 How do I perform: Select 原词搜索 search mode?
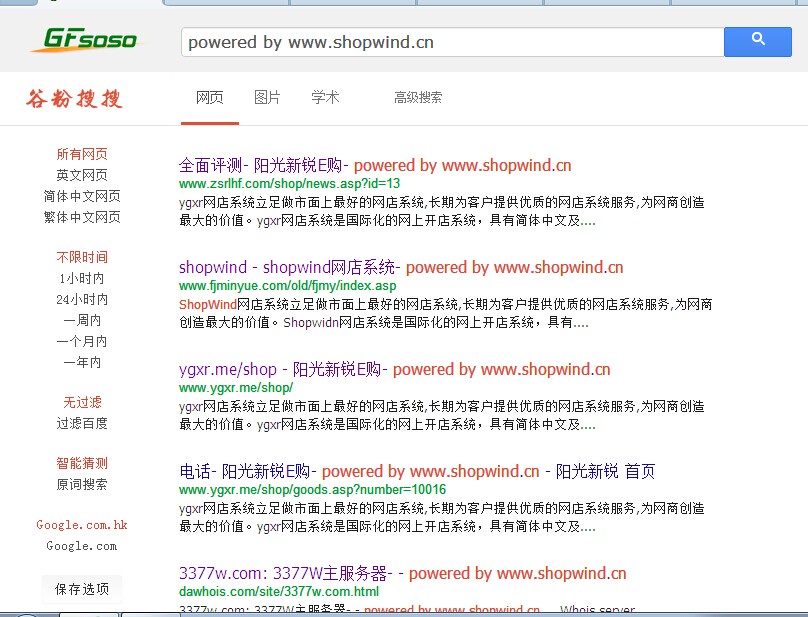(x=82, y=484)
